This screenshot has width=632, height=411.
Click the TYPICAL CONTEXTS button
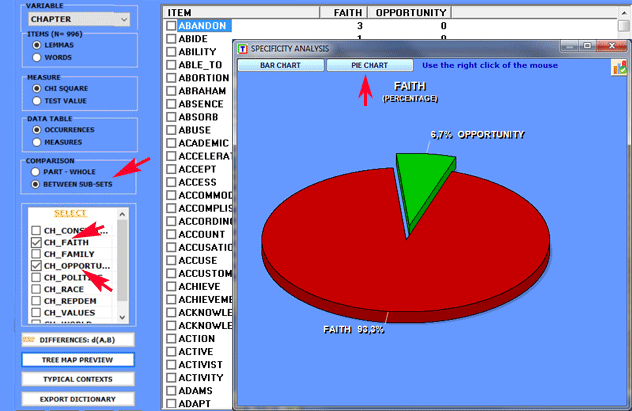click(78, 379)
